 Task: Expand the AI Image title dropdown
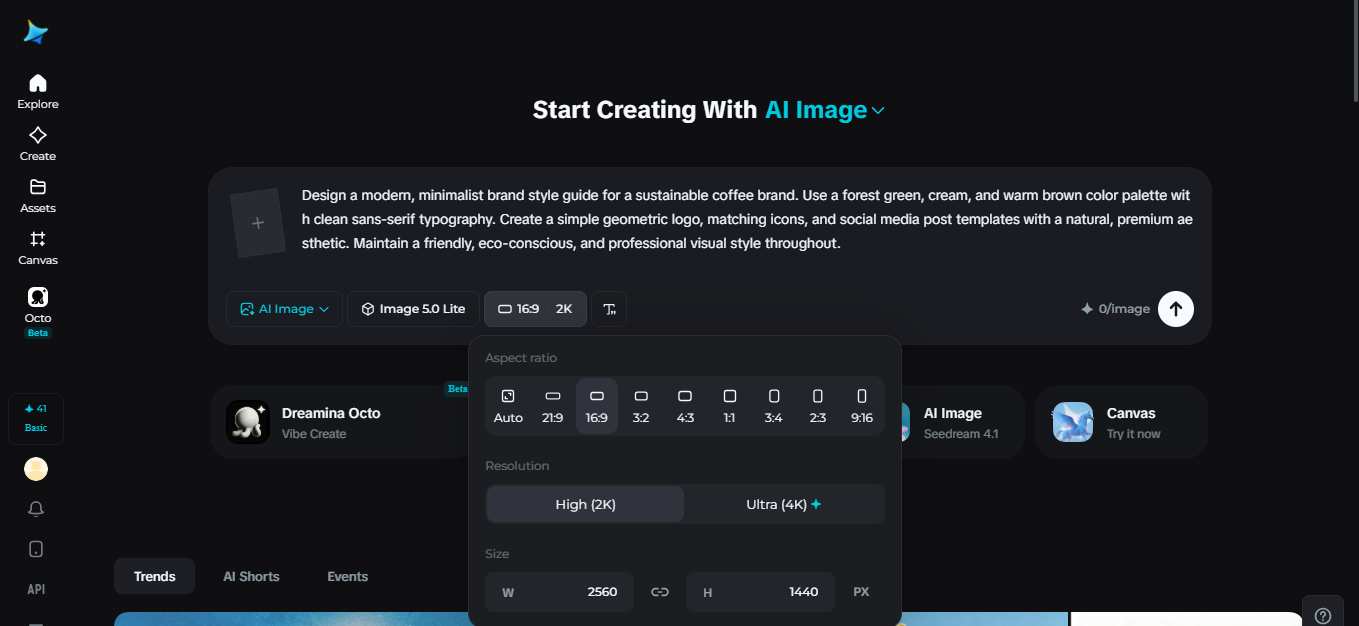(825, 110)
